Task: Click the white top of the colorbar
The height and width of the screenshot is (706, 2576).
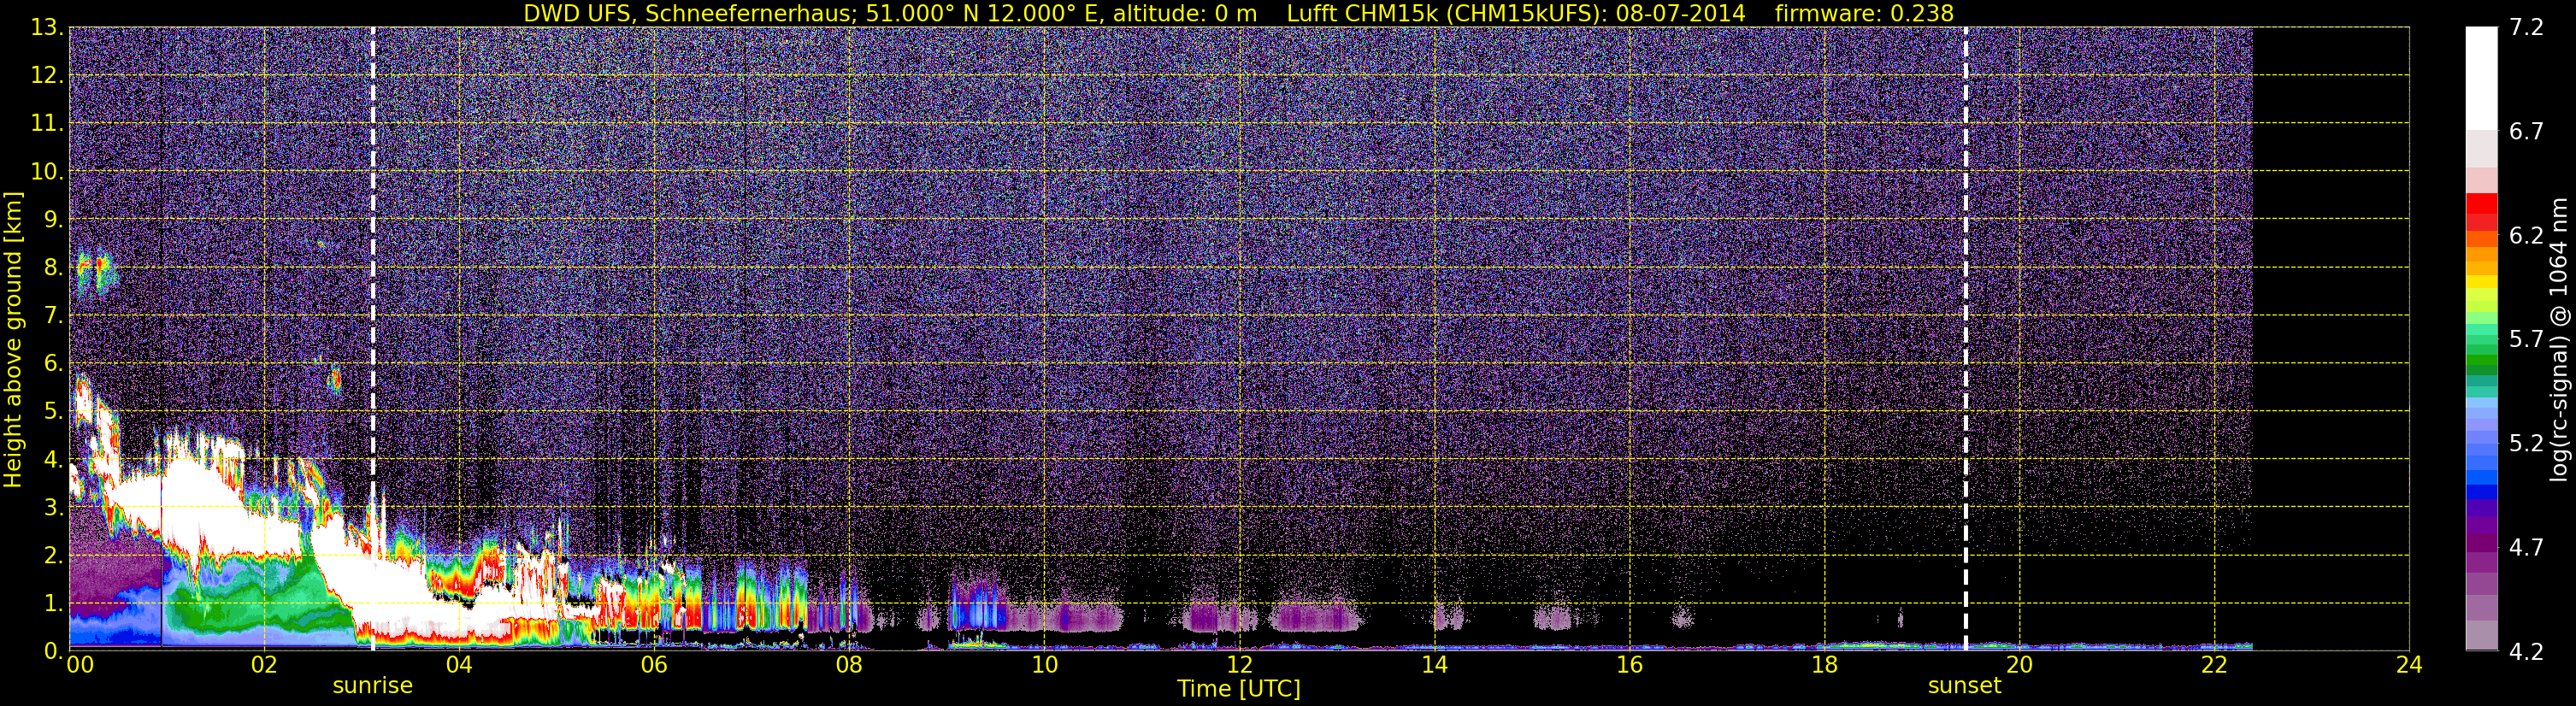Action: pyautogui.click(x=2481, y=78)
